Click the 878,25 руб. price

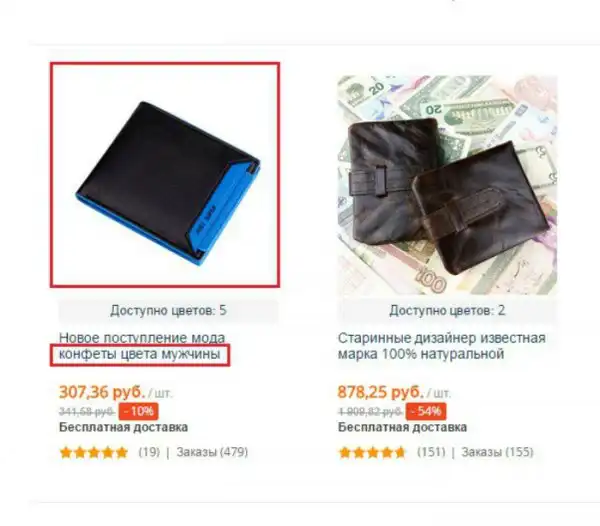pos(381,392)
